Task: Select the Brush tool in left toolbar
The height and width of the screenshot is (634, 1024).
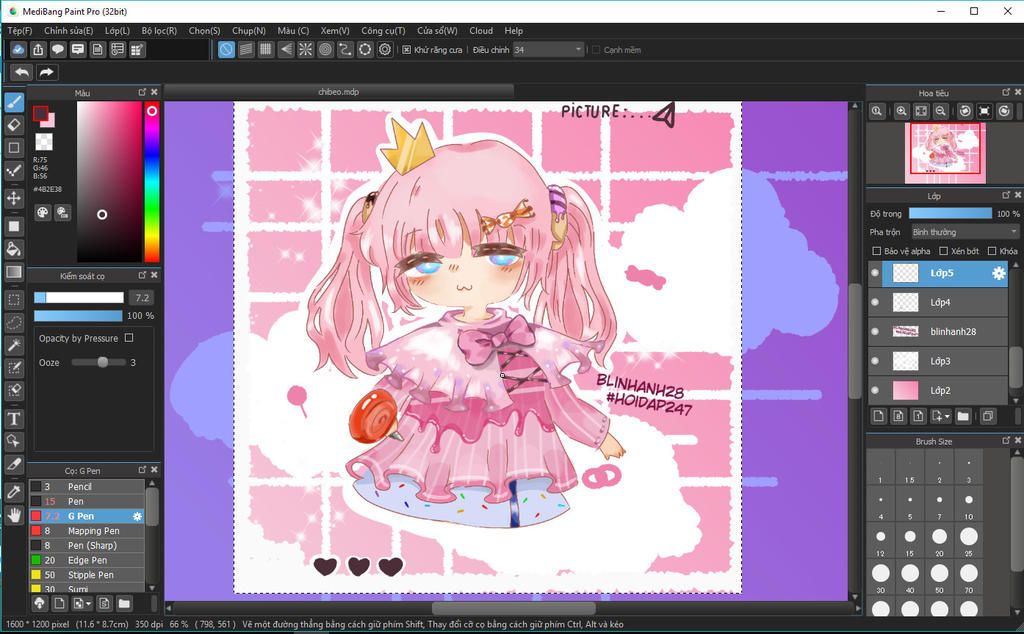Action: click(14, 102)
